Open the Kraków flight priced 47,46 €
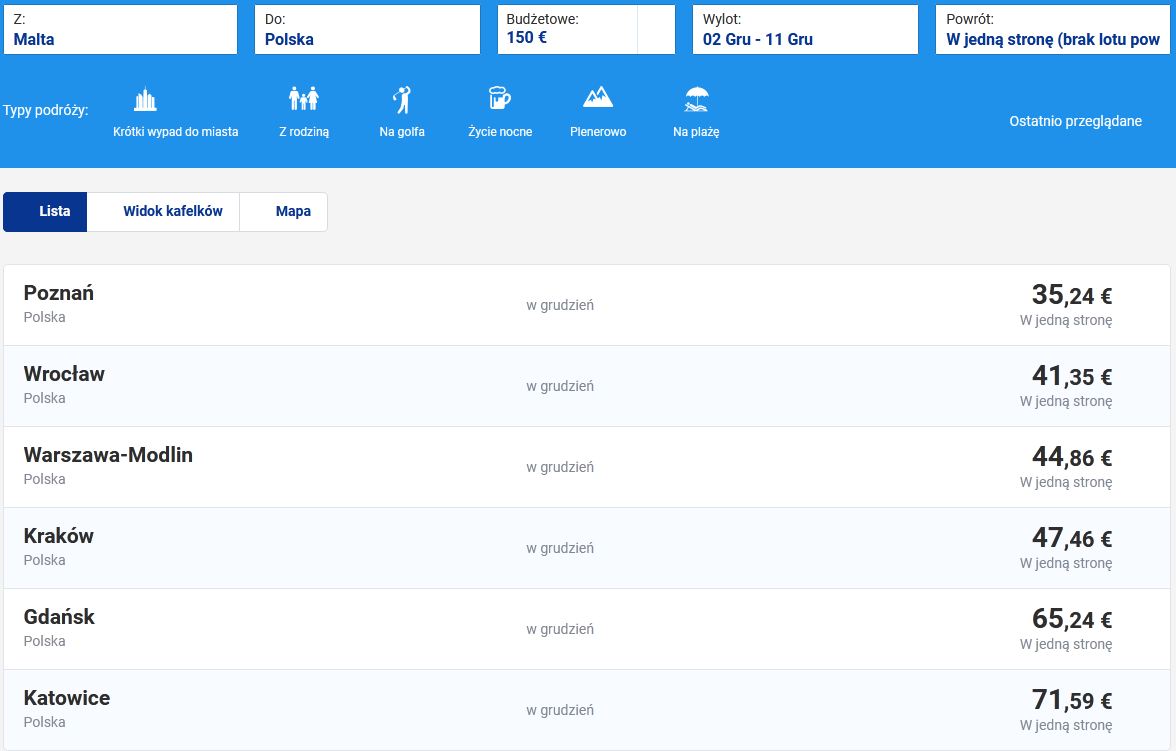 (587, 548)
